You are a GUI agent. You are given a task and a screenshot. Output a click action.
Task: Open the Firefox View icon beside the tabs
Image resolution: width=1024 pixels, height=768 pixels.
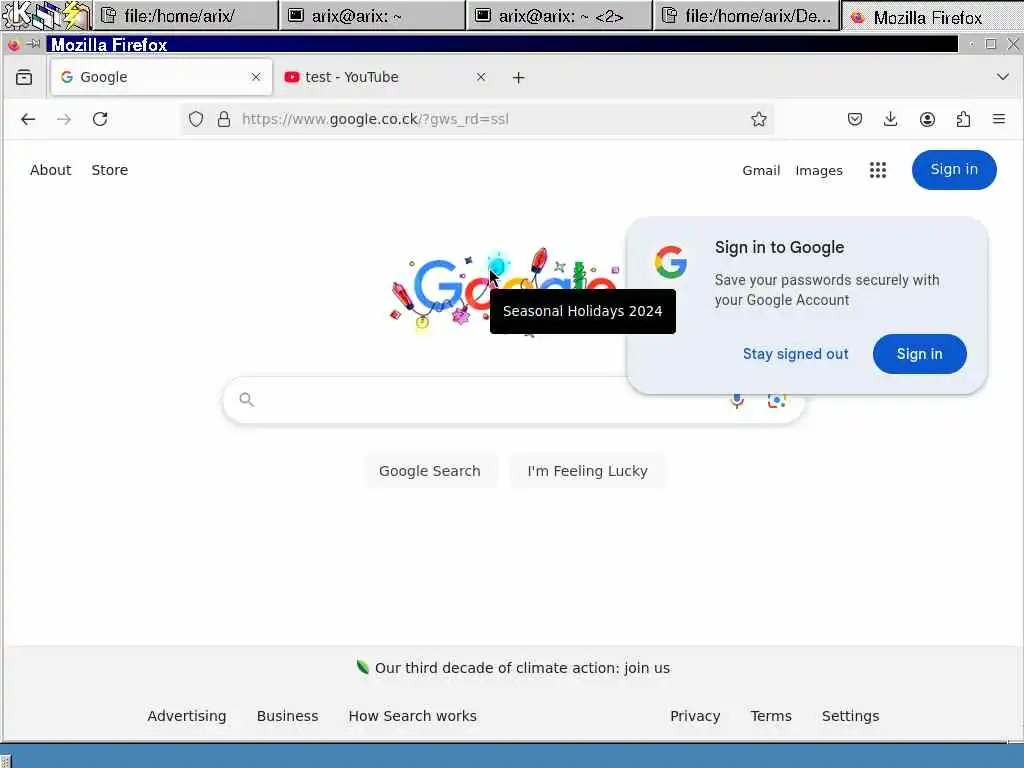coord(24,77)
